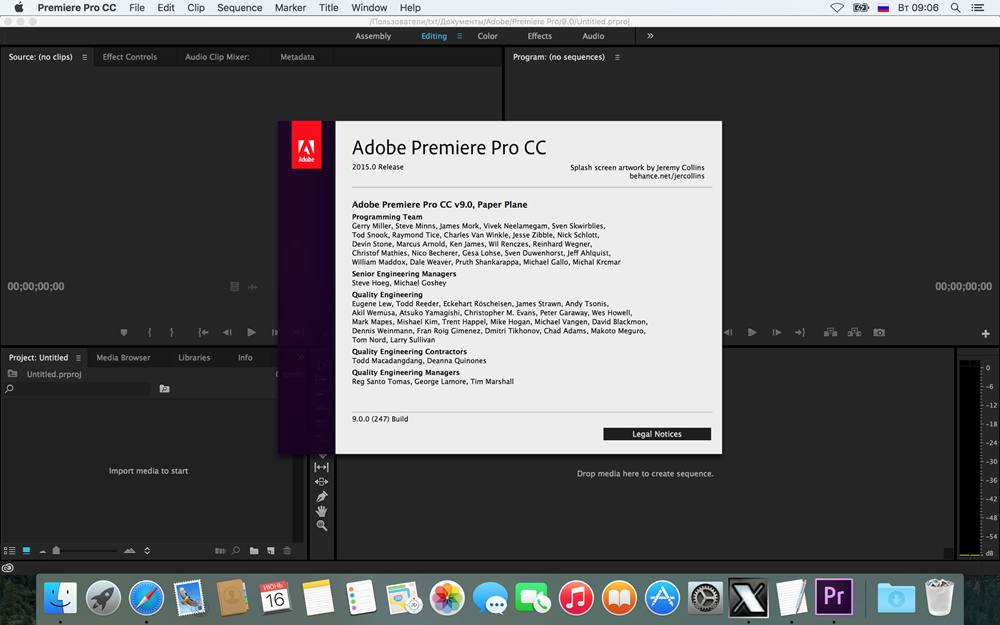This screenshot has height=625, width=1000.
Task: Click the Creative Cloud status bar icon
Action: point(8,568)
